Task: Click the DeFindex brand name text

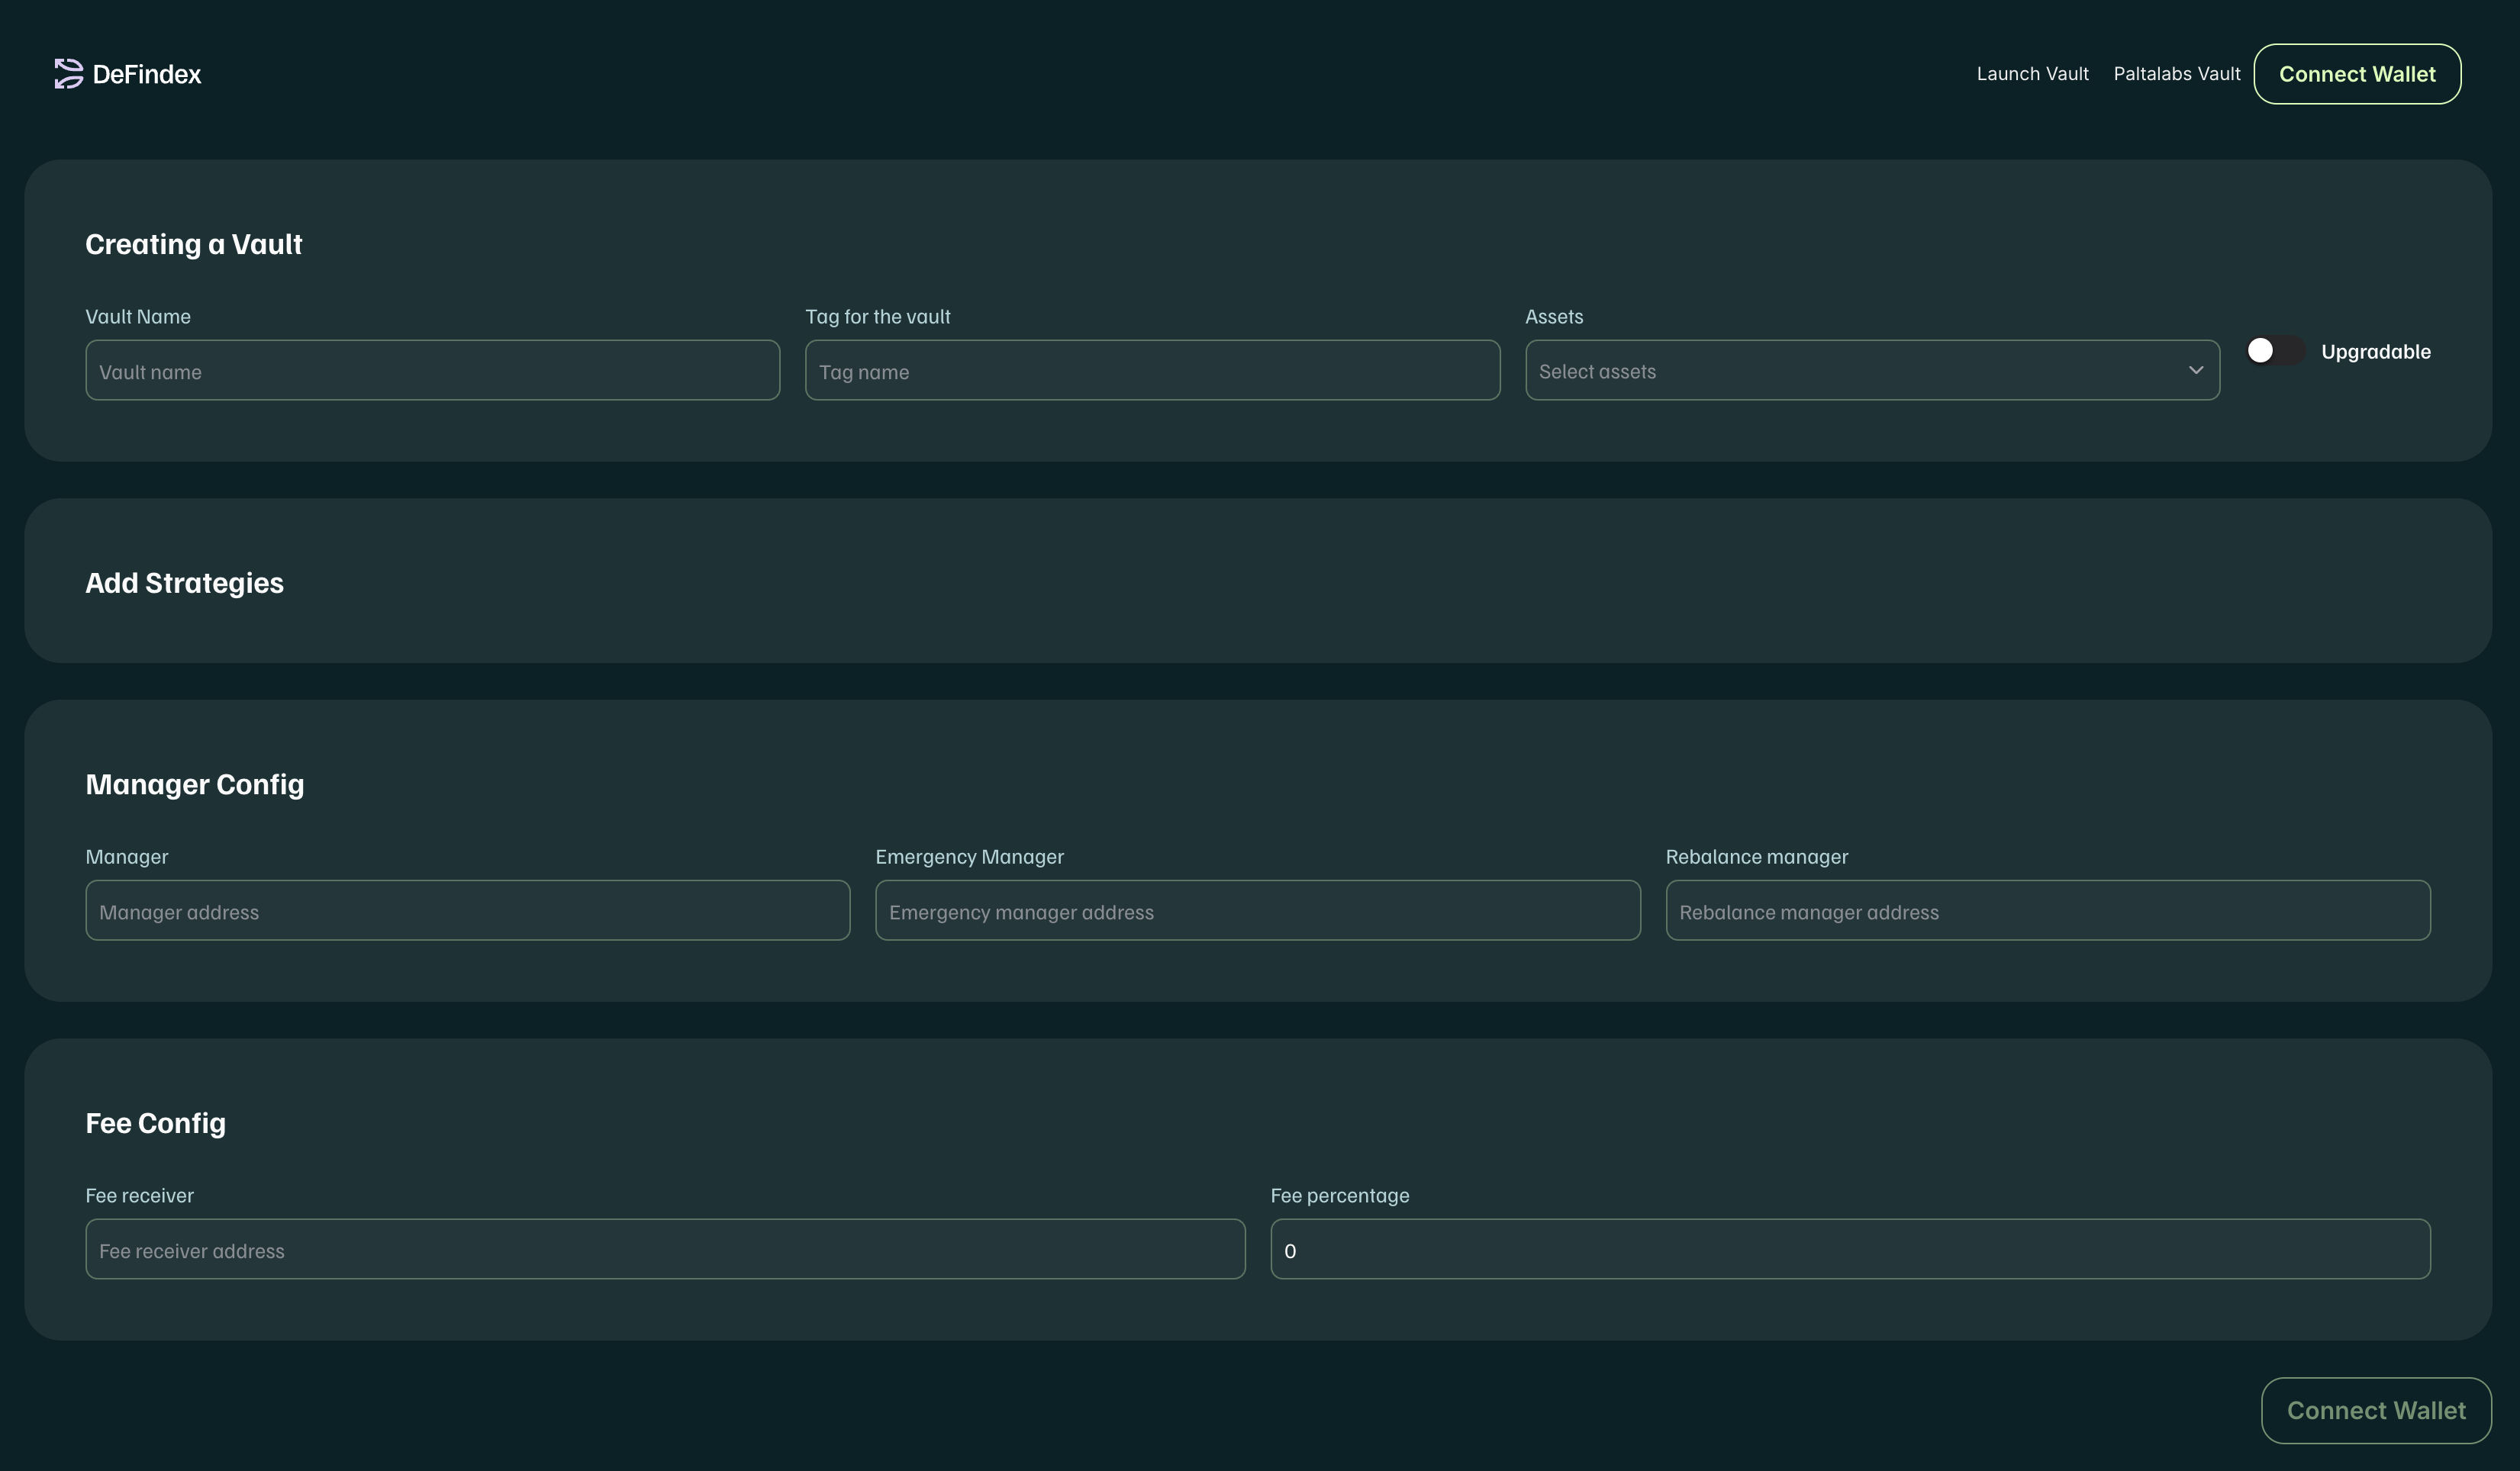Action: [x=146, y=74]
